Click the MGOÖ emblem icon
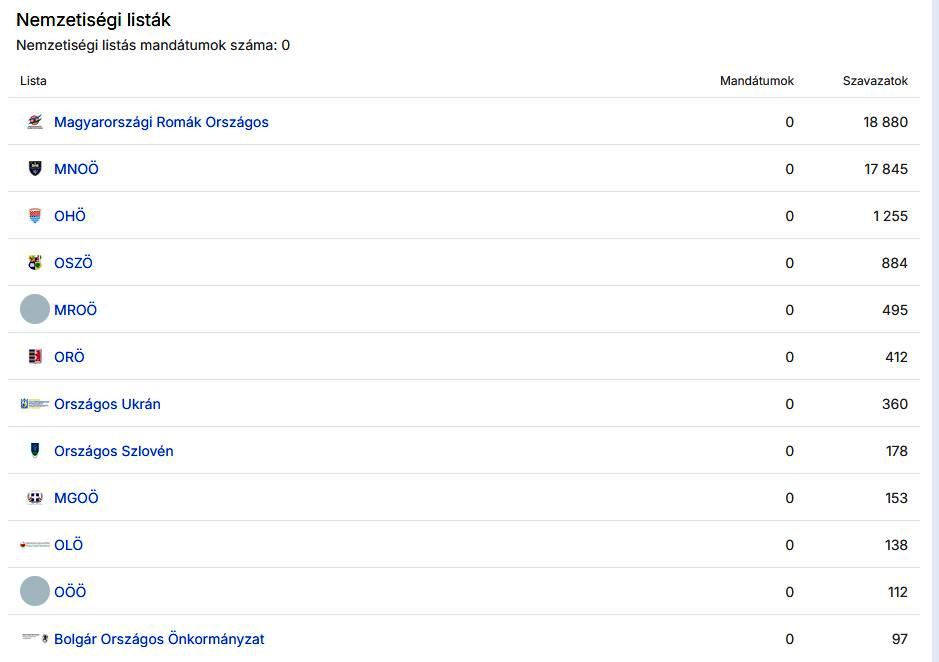Image resolution: width=939 pixels, height=662 pixels. [35, 498]
